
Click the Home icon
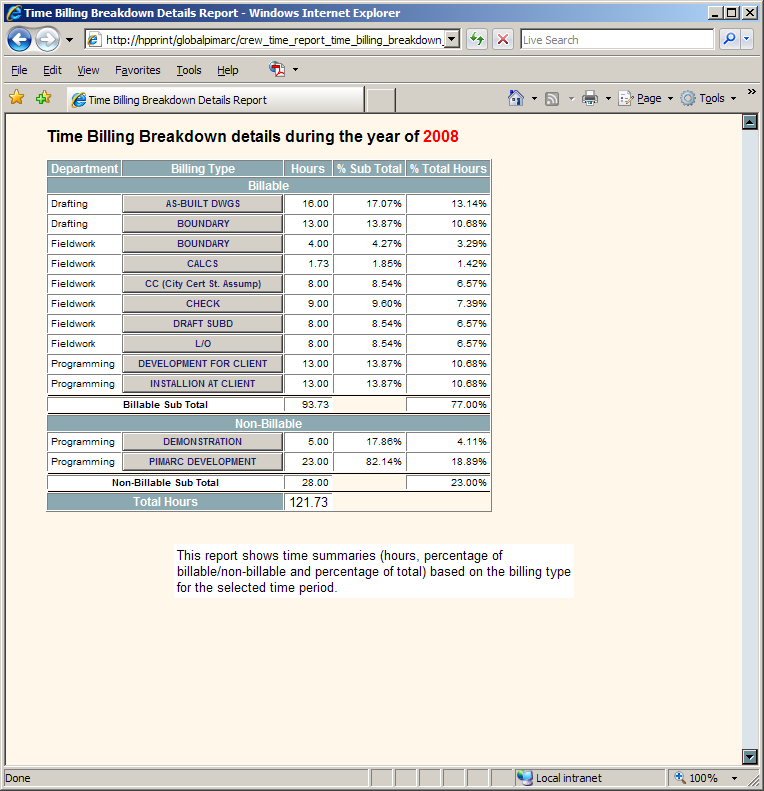coord(516,98)
